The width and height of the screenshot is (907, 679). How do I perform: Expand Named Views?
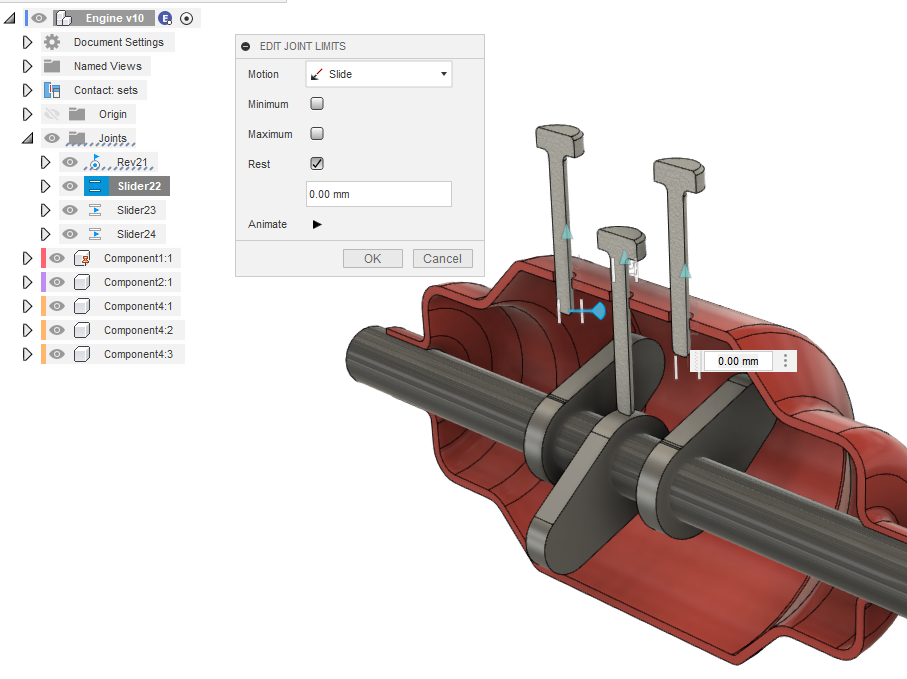(27, 66)
